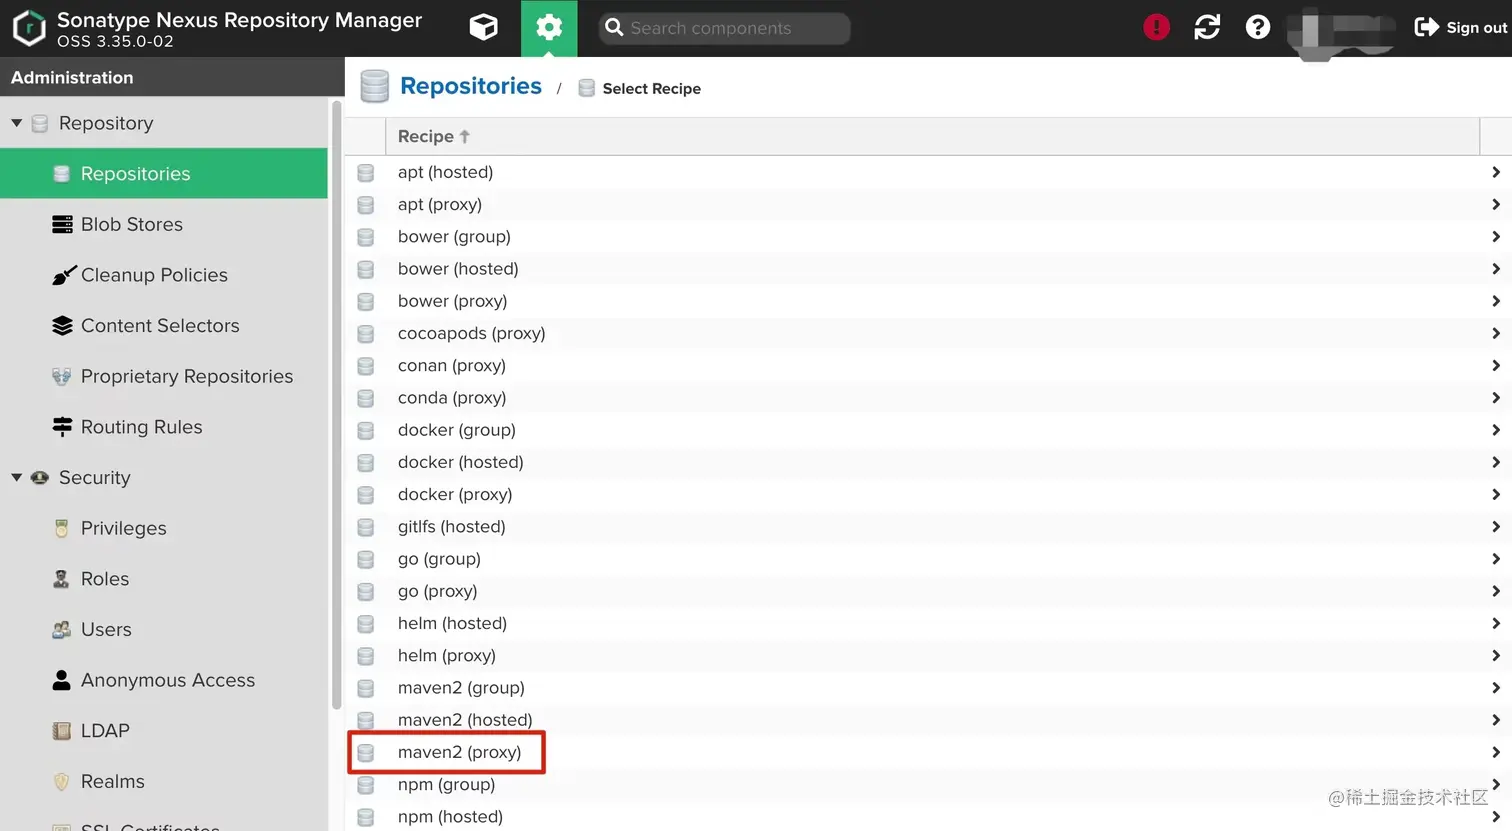Select the bower (hosted) recipe

(928, 269)
